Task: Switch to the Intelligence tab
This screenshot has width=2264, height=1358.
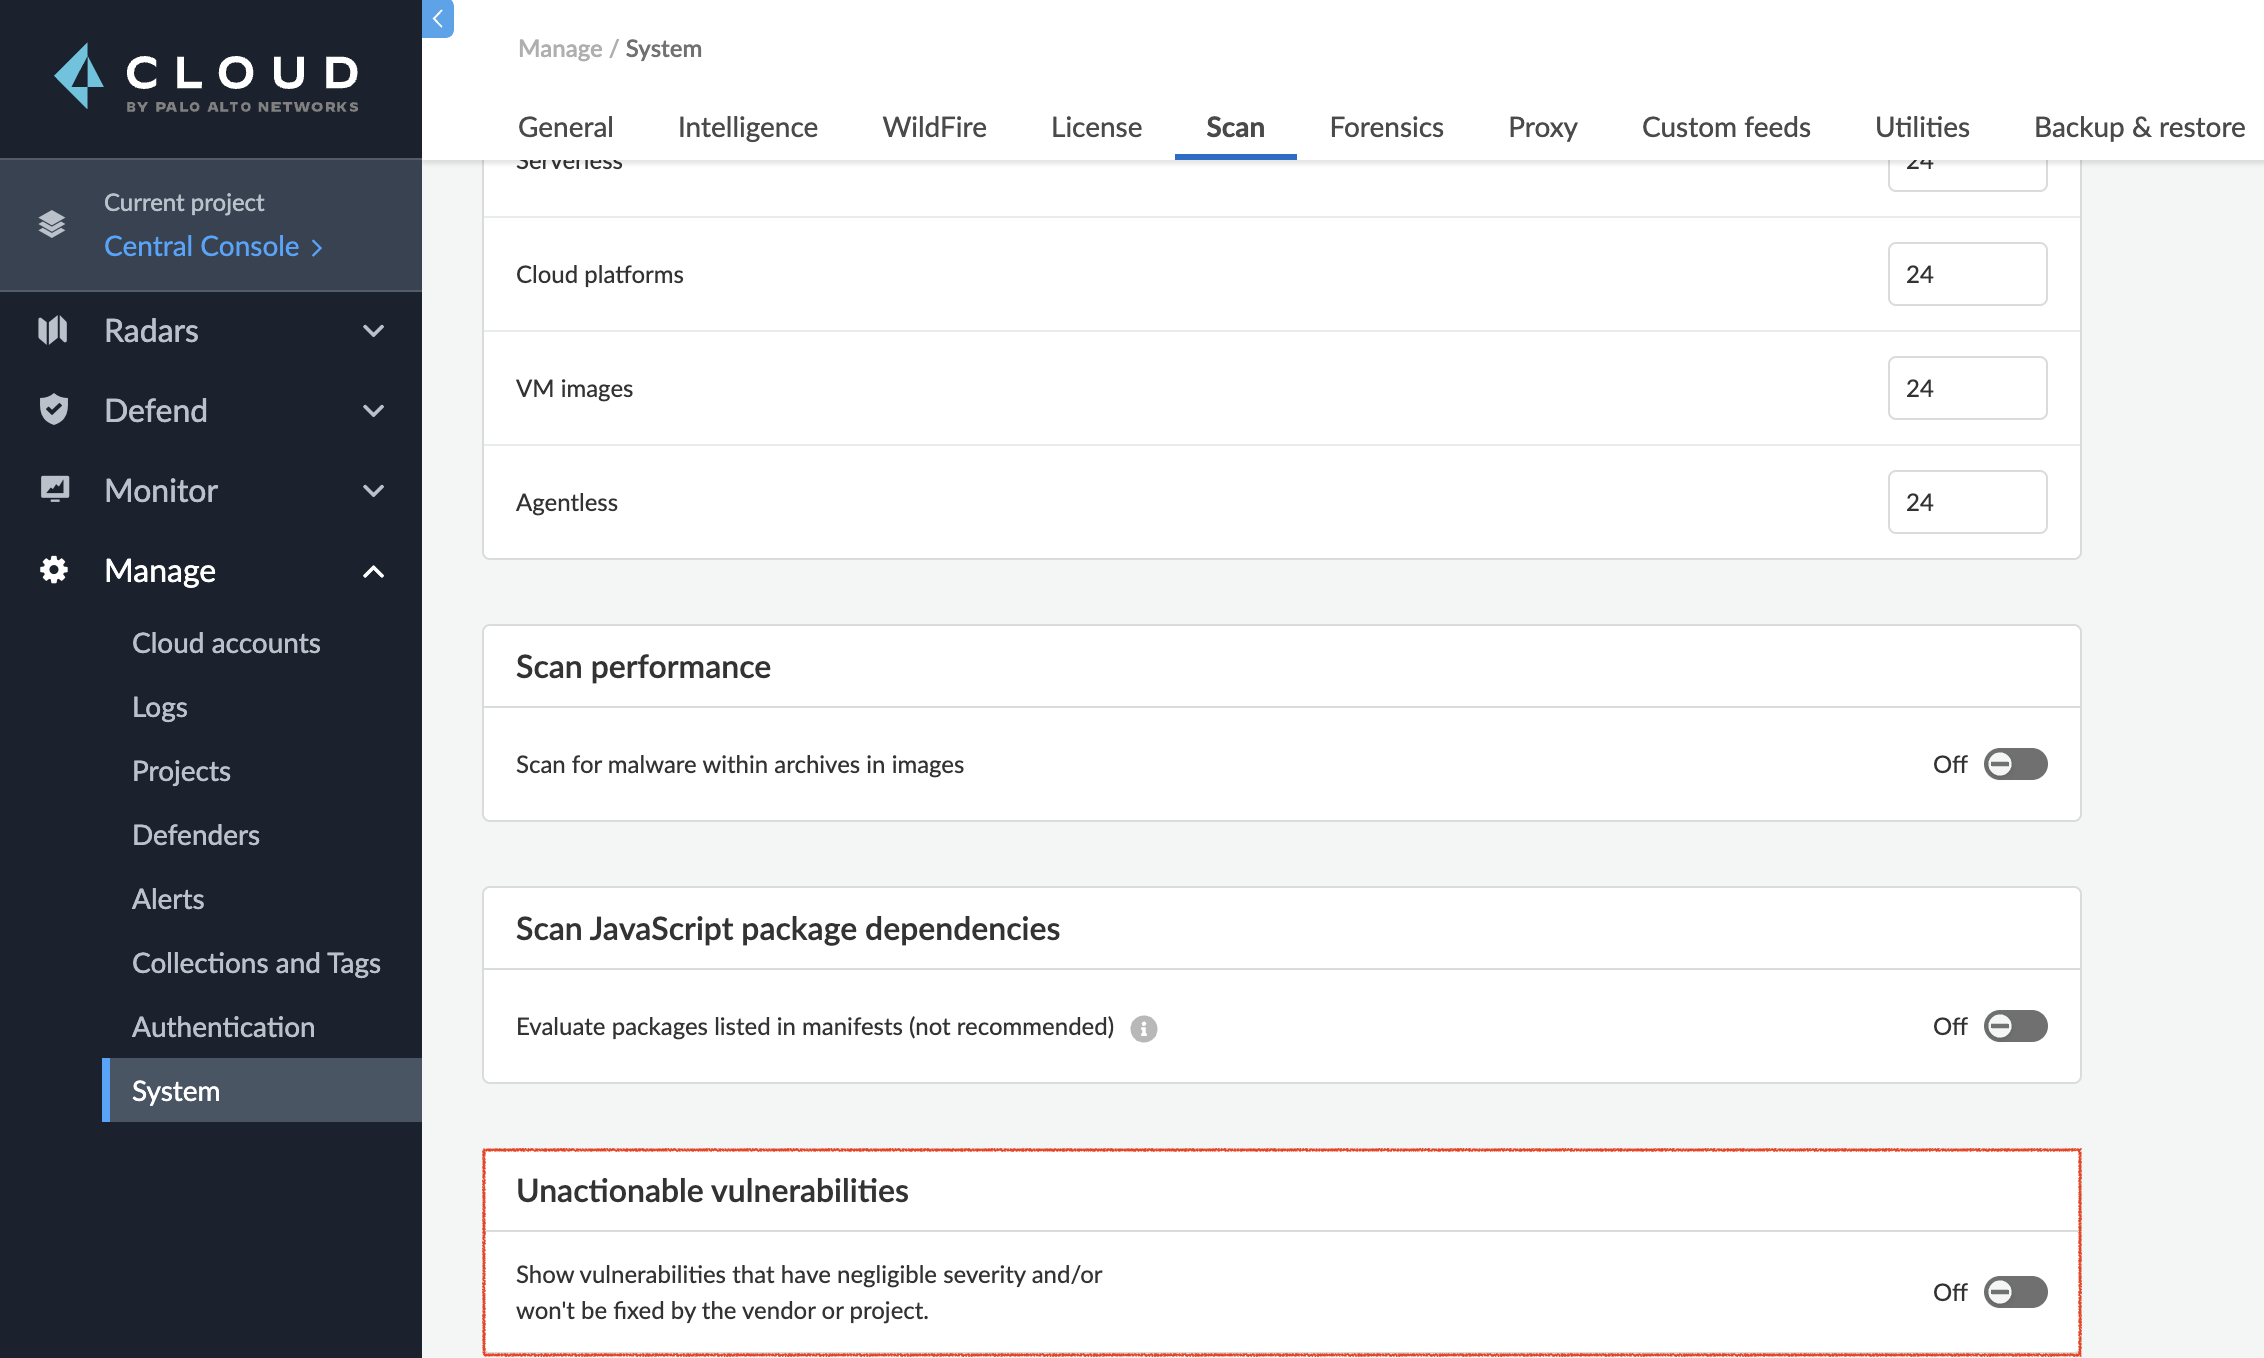Action: click(747, 127)
